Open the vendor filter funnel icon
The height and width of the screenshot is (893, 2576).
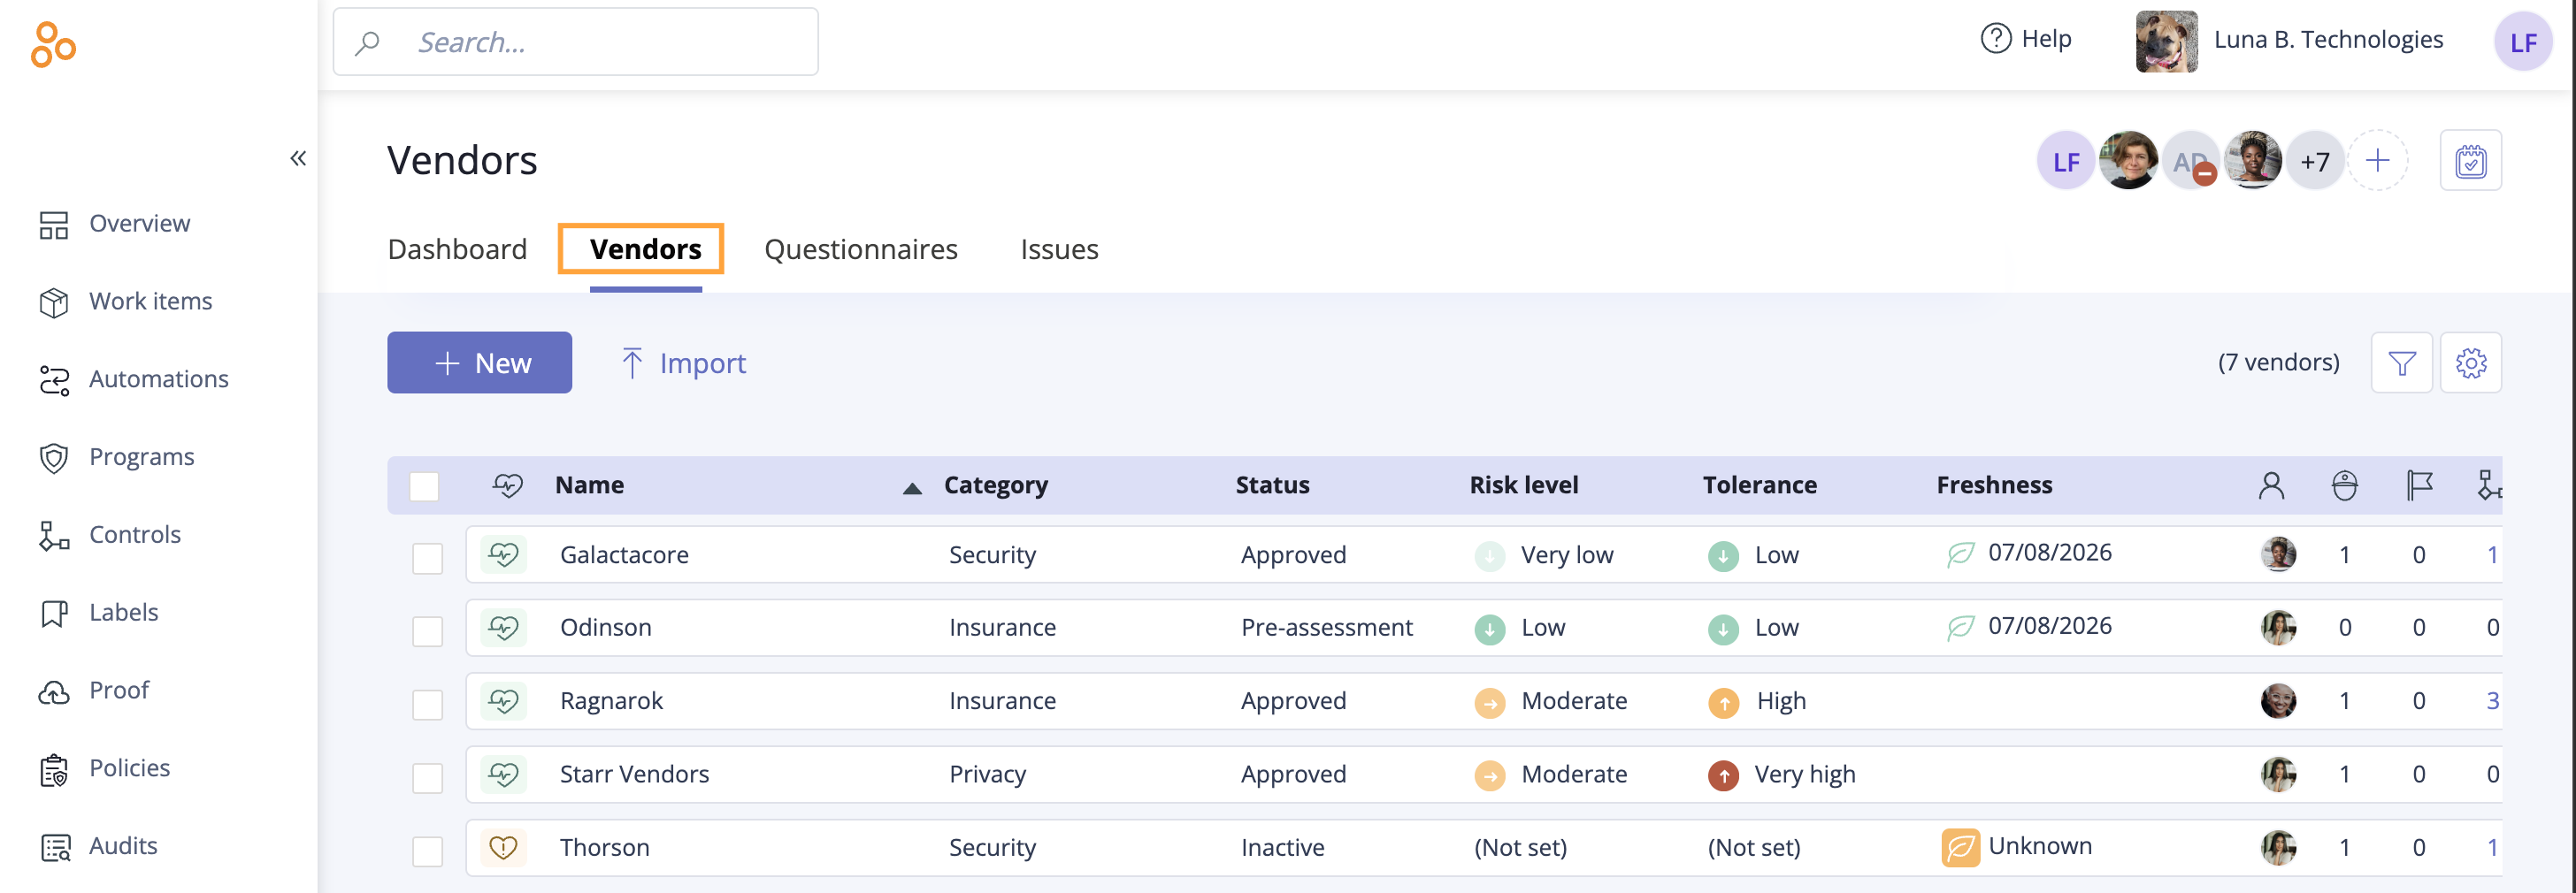[2401, 363]
